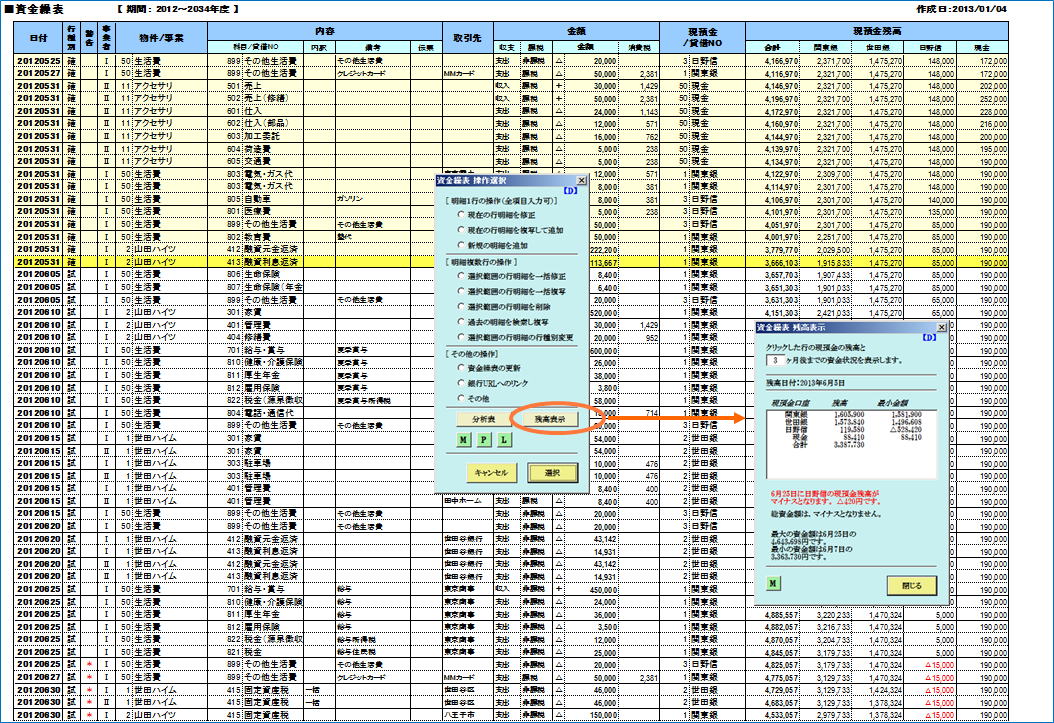Confirm with the 選択 button
Screen dimensions: 1054x723
pyautogui.click(x=553, y=472)
